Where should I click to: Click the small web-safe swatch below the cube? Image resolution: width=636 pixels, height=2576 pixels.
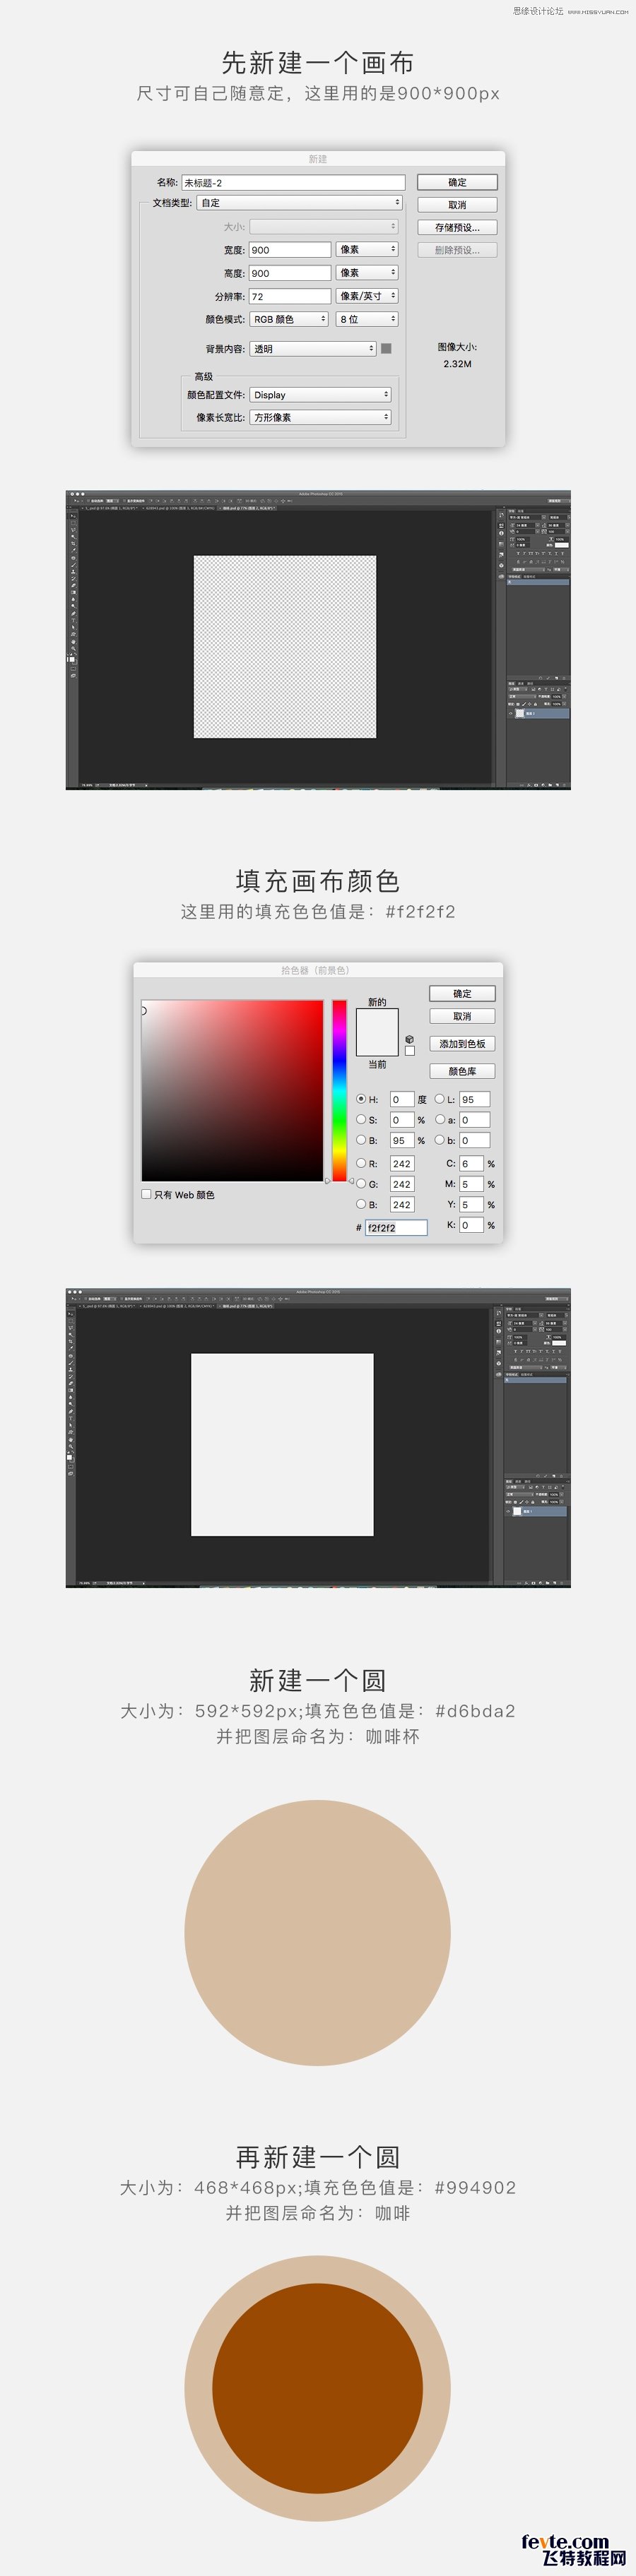click(x=409, y=1051)
